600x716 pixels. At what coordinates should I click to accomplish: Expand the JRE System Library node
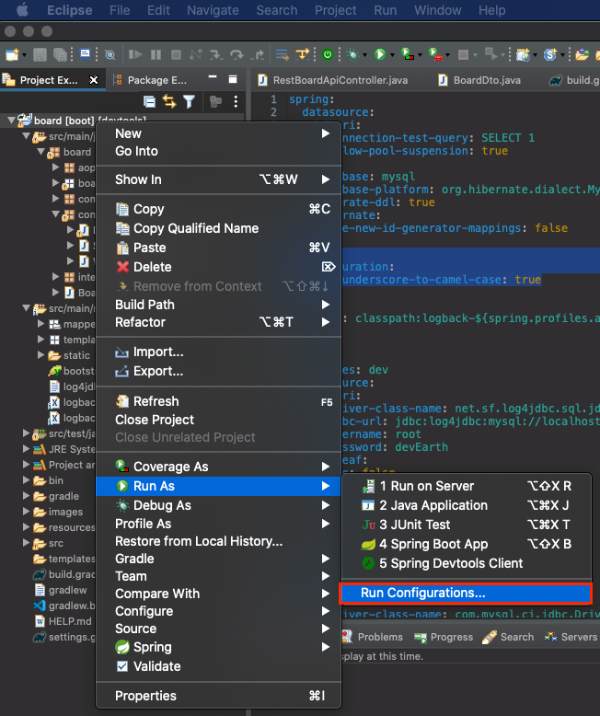pos(26,449)
